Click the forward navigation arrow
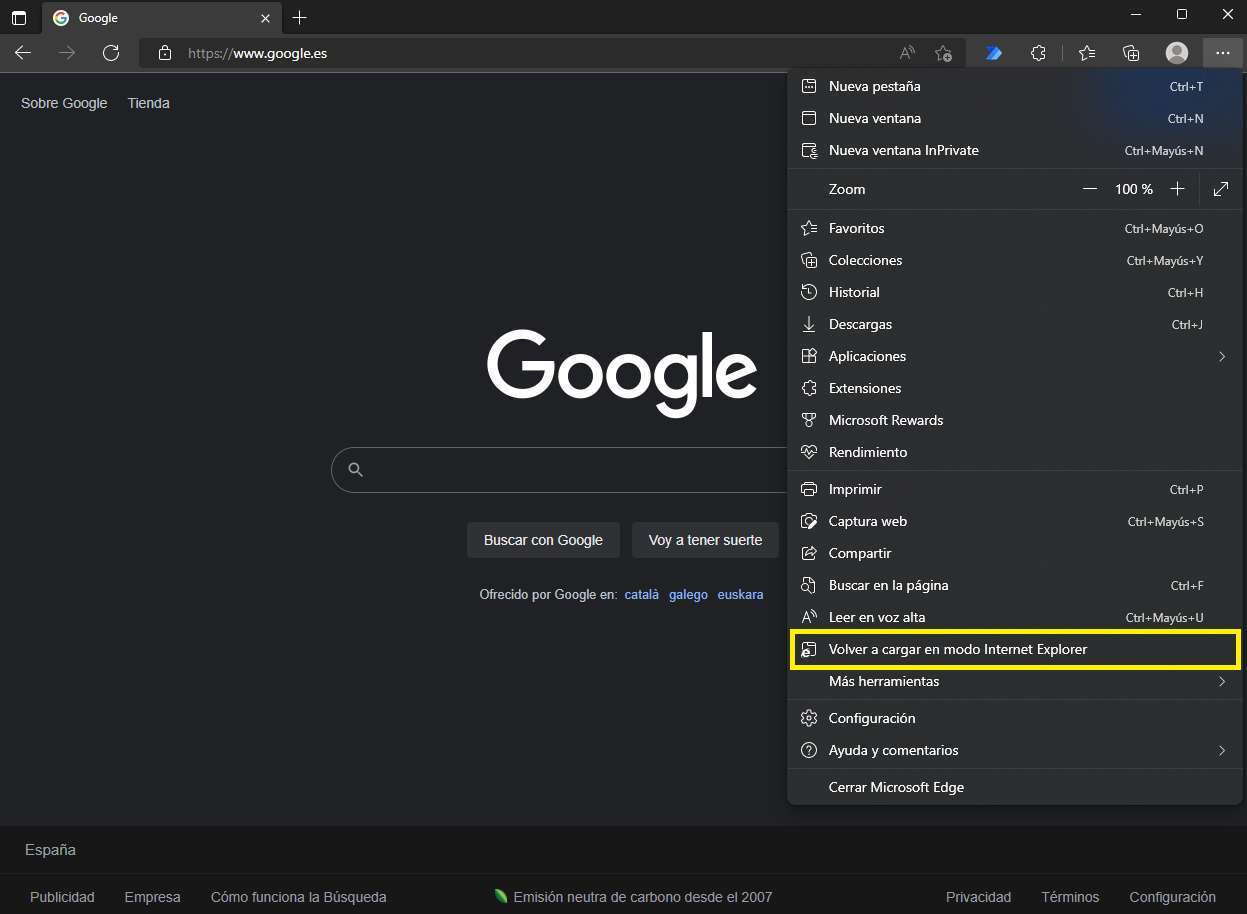Image resolution: width=1247 pixels, height=914 pixels. tap(67, 53)
